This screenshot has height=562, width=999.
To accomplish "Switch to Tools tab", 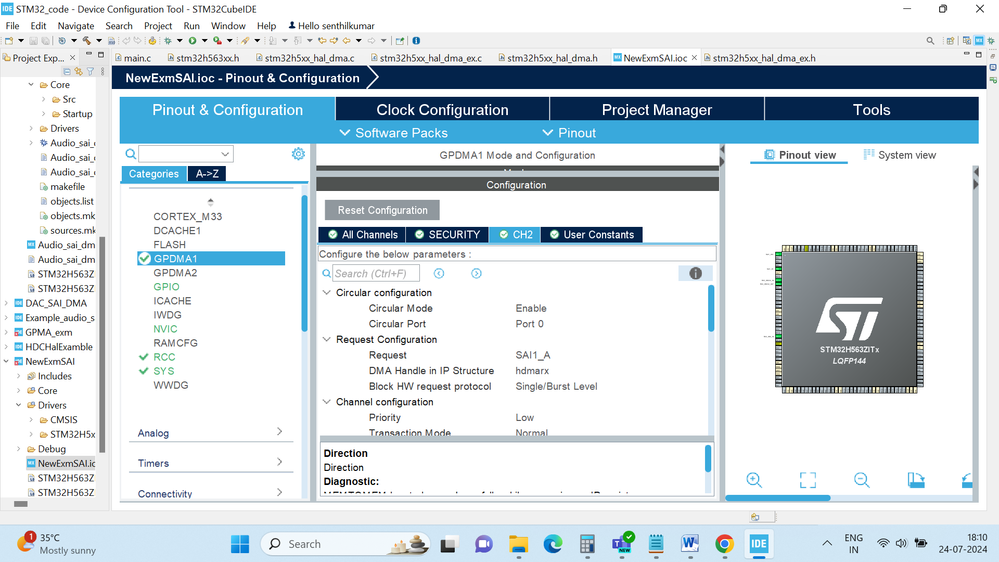I will click(x=872, y=110).
